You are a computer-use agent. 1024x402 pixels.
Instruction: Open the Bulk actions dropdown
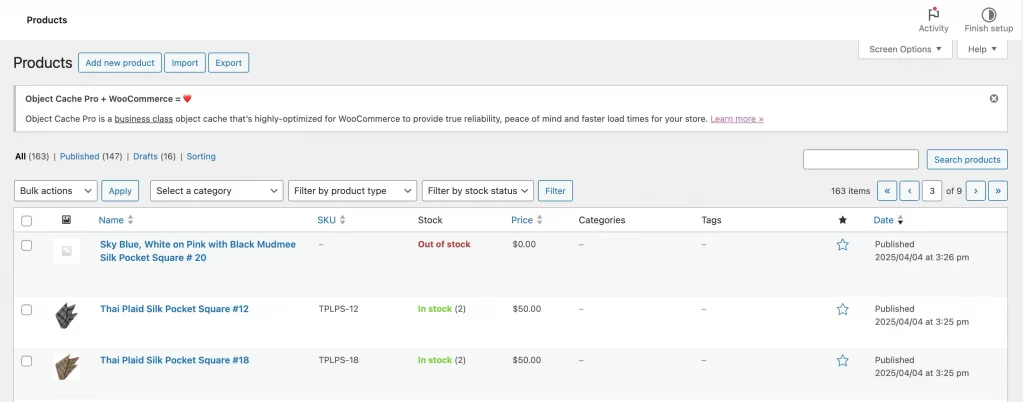click(x=56, y=191)
